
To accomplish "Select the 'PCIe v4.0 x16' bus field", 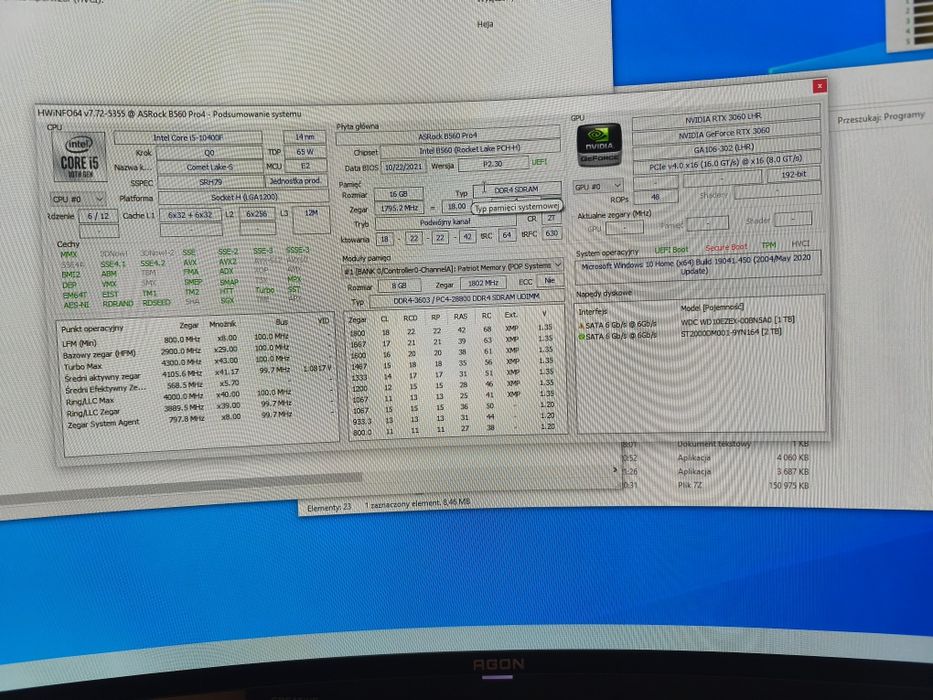I will tap(727, 163).
